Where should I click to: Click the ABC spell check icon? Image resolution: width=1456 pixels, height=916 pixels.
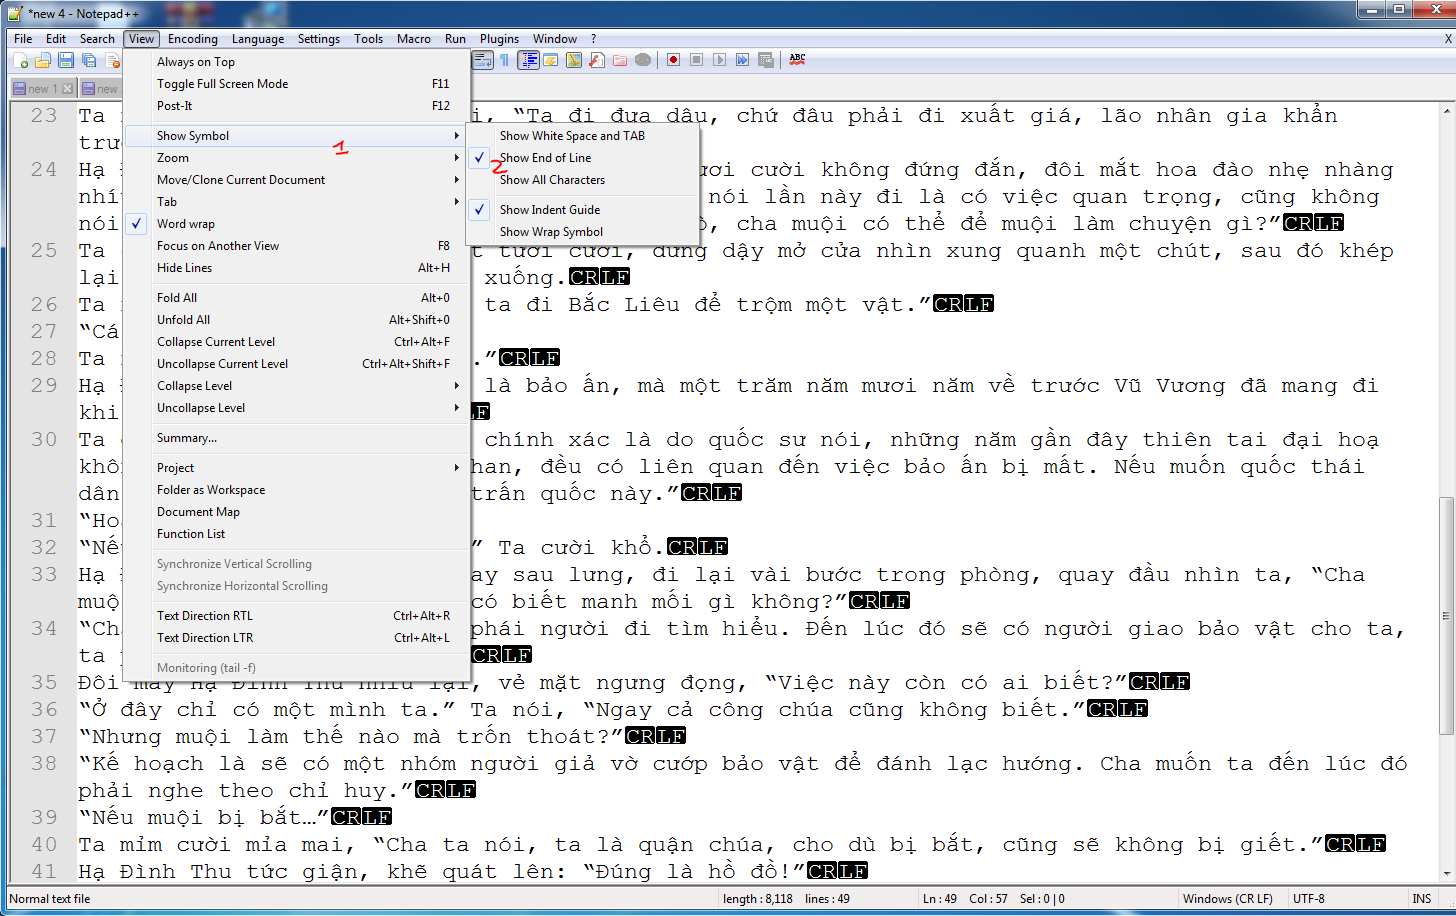[x=797, y=60]
